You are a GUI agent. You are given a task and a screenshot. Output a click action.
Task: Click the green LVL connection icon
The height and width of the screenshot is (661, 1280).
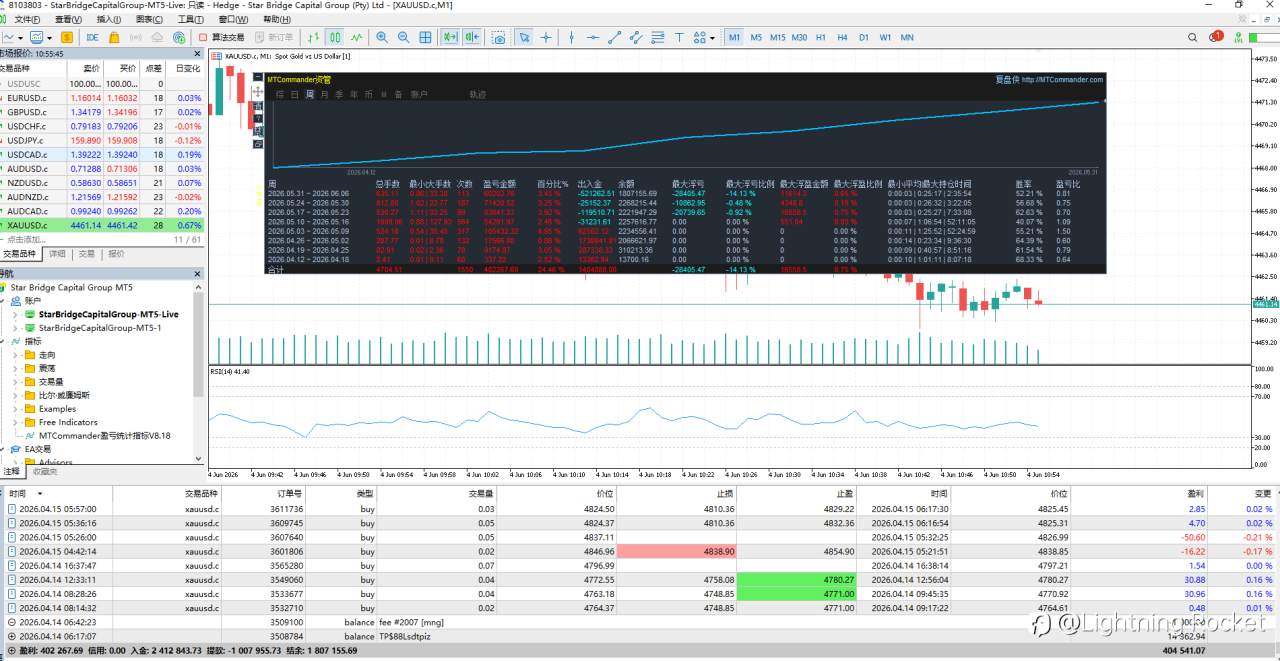point(1239,37)
